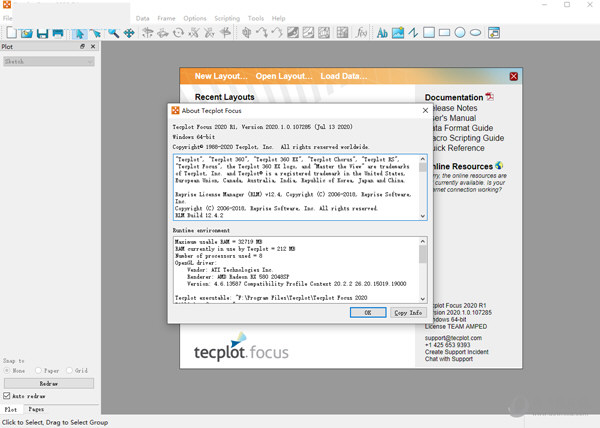Click Chat with Support link
600x428 pixels.
point(448,359)
